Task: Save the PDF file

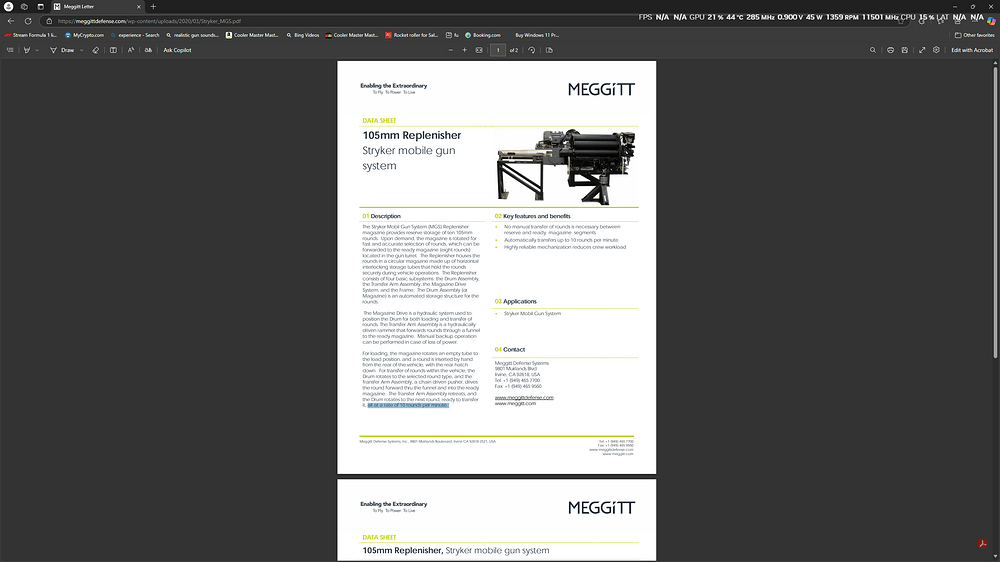Action: click(905, 49)
